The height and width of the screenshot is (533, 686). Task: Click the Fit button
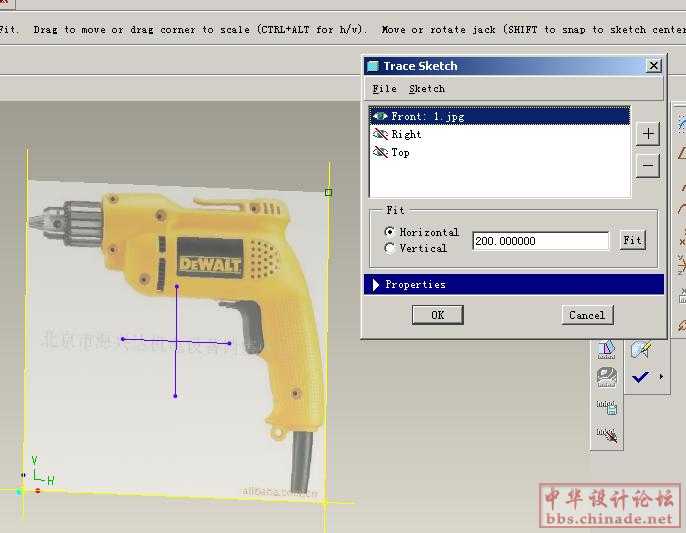[633, 240]
